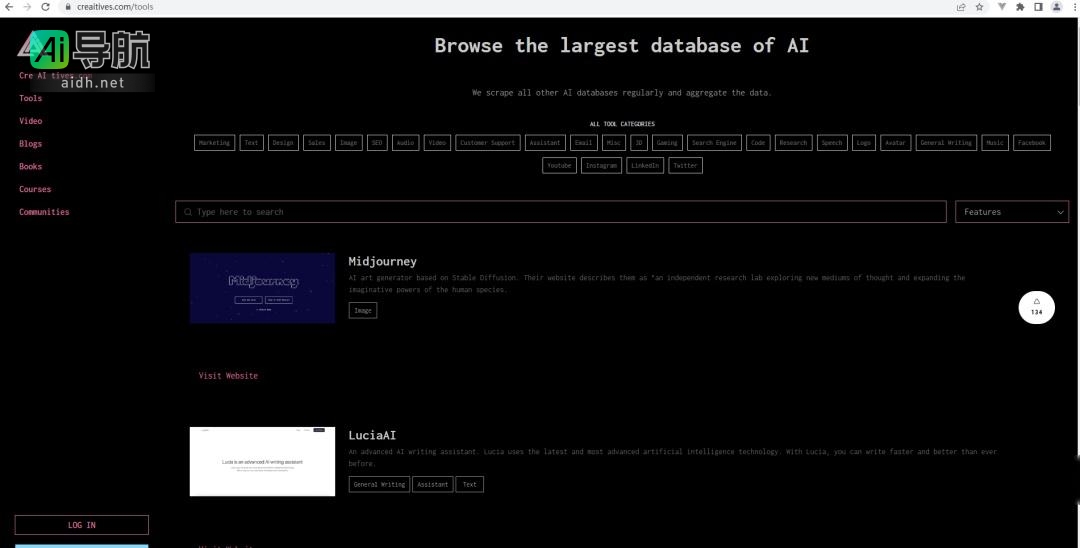
Task: Click the share page icon in address bar
Action: click(961, 7)
